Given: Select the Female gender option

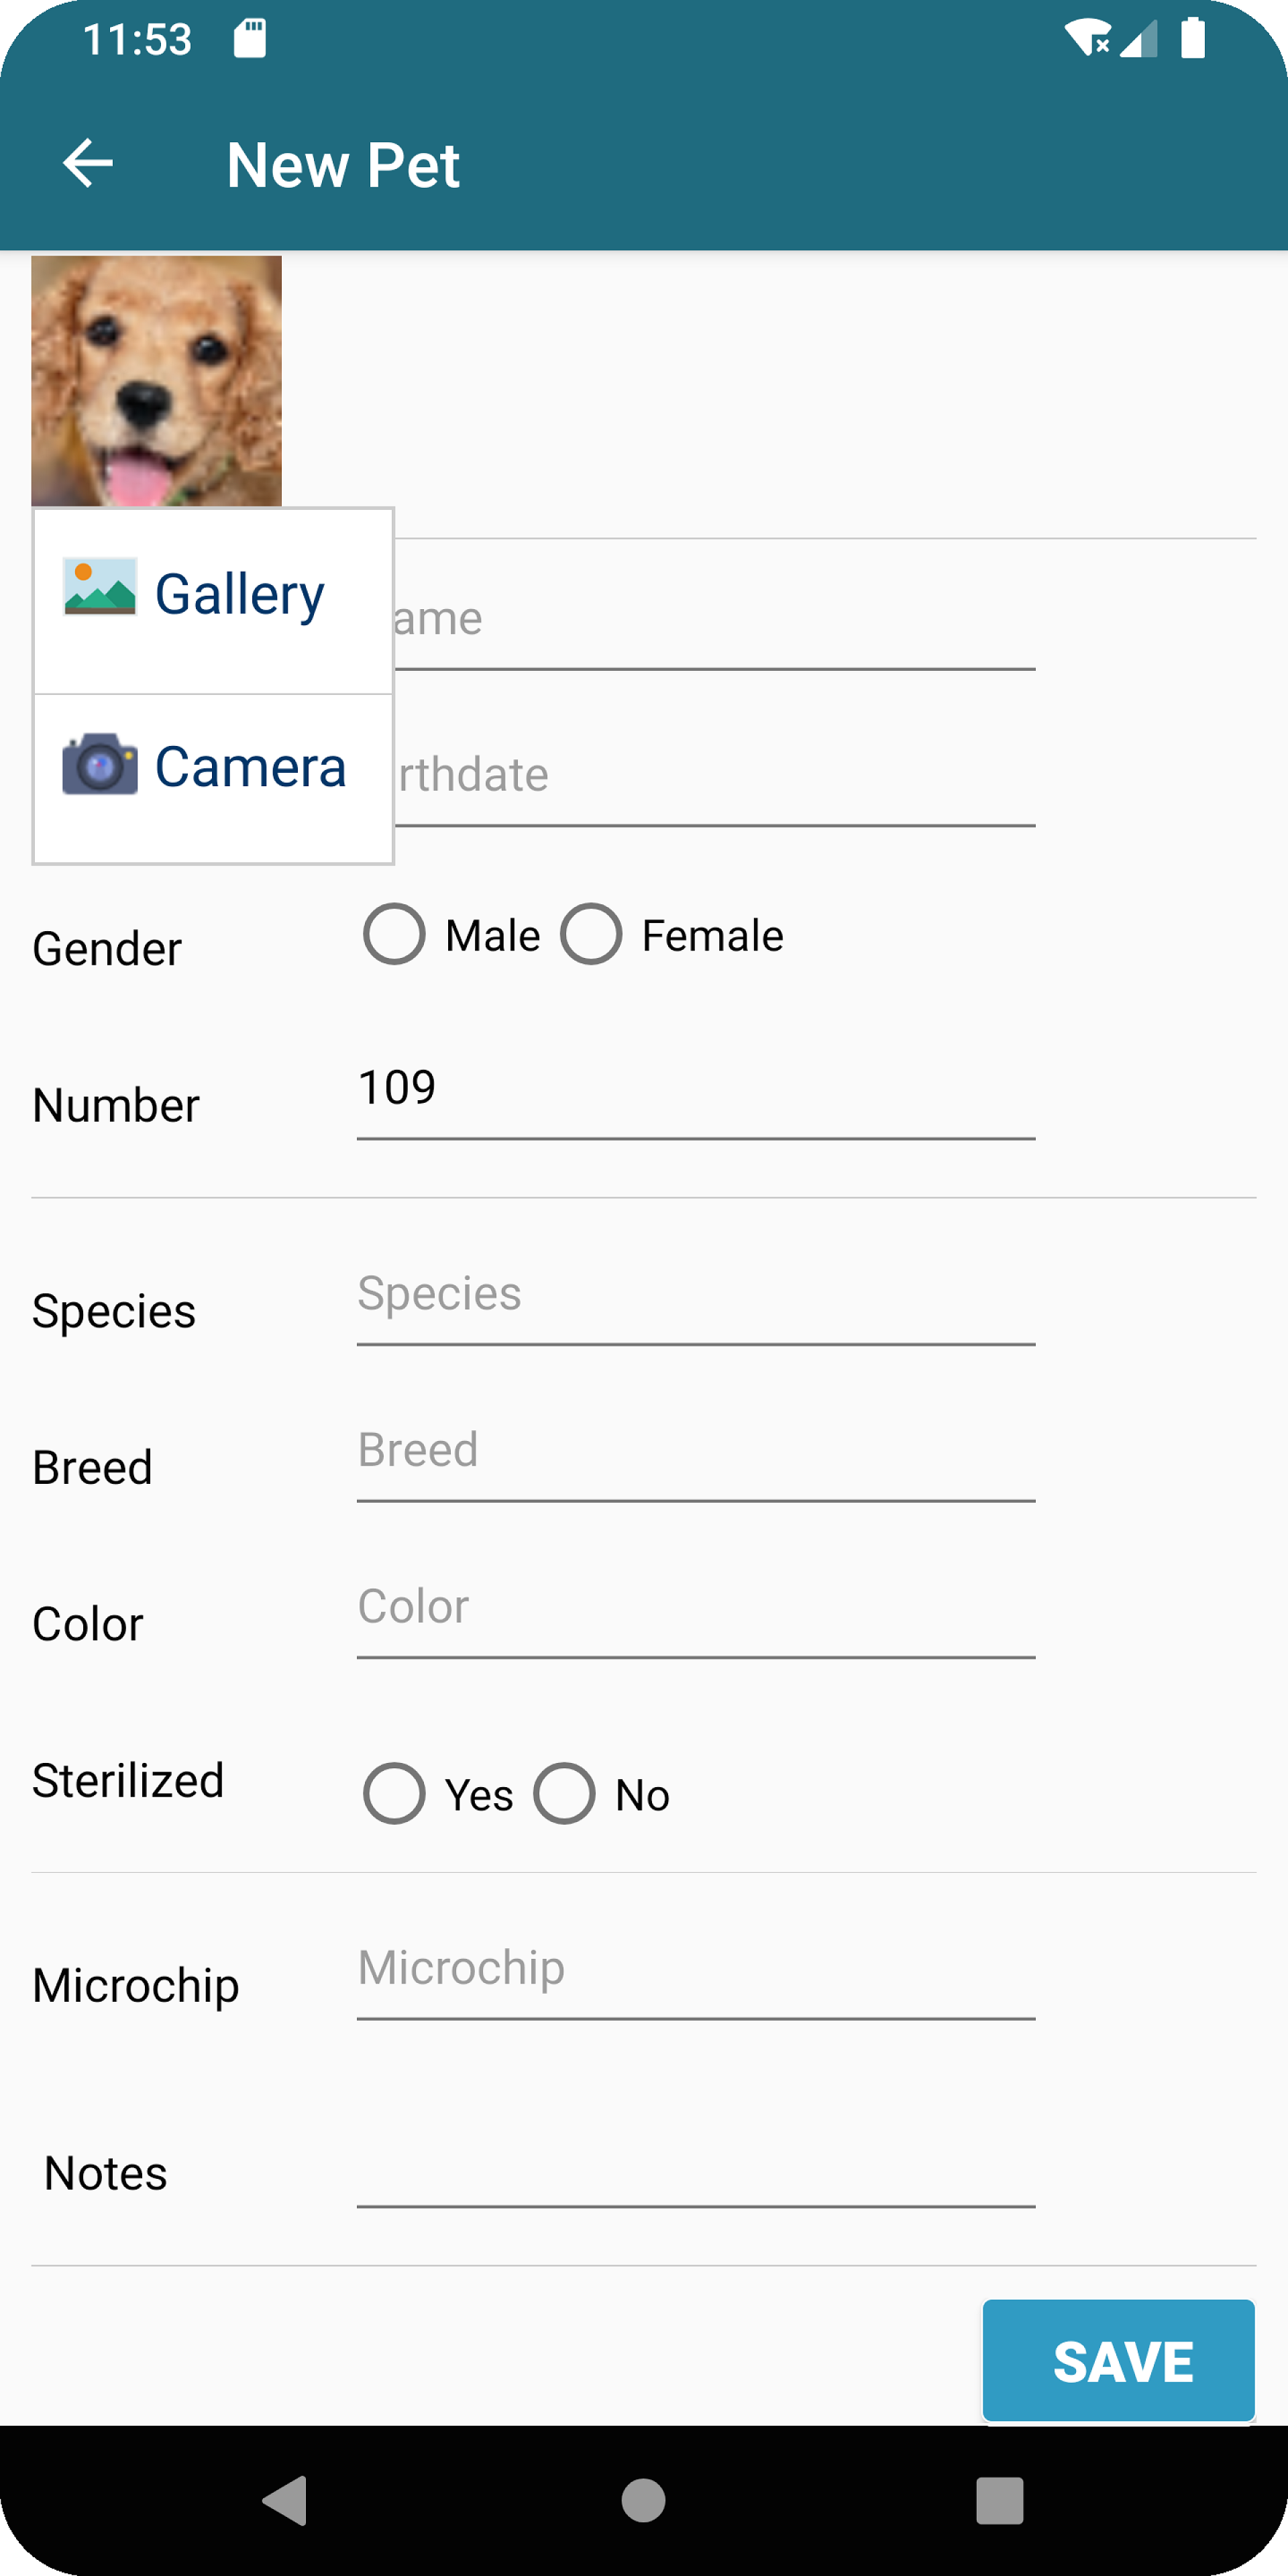Looking at the screenshot, I should coord(591,934).
